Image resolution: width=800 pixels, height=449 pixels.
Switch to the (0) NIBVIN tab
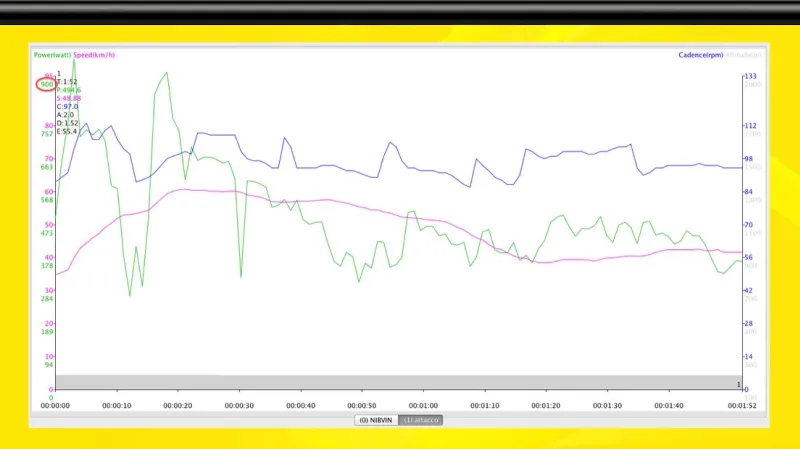376,420
